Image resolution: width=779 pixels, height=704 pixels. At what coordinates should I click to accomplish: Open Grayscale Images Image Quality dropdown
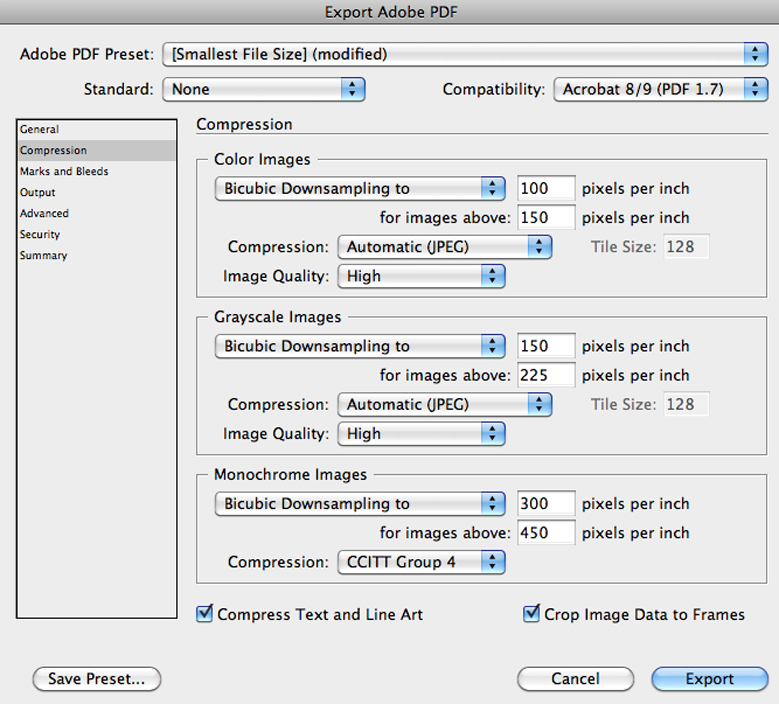(x=421, y=434)
